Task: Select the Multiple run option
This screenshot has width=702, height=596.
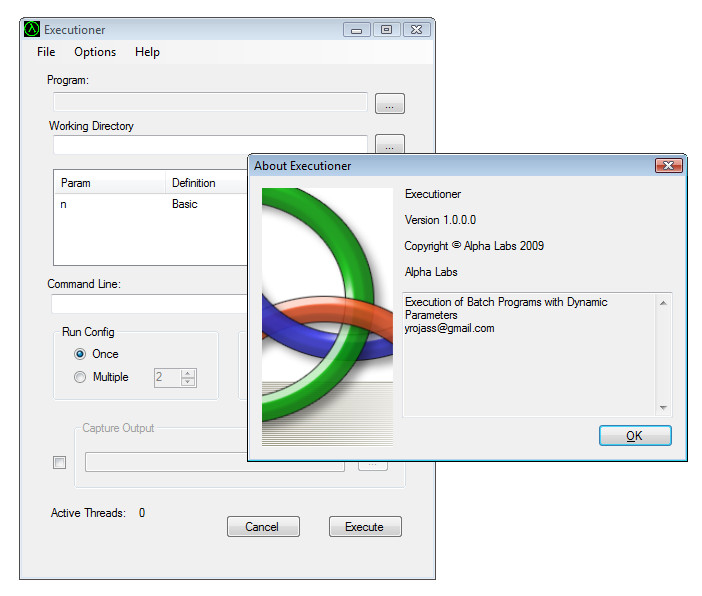Action: [x=101, y=377]
